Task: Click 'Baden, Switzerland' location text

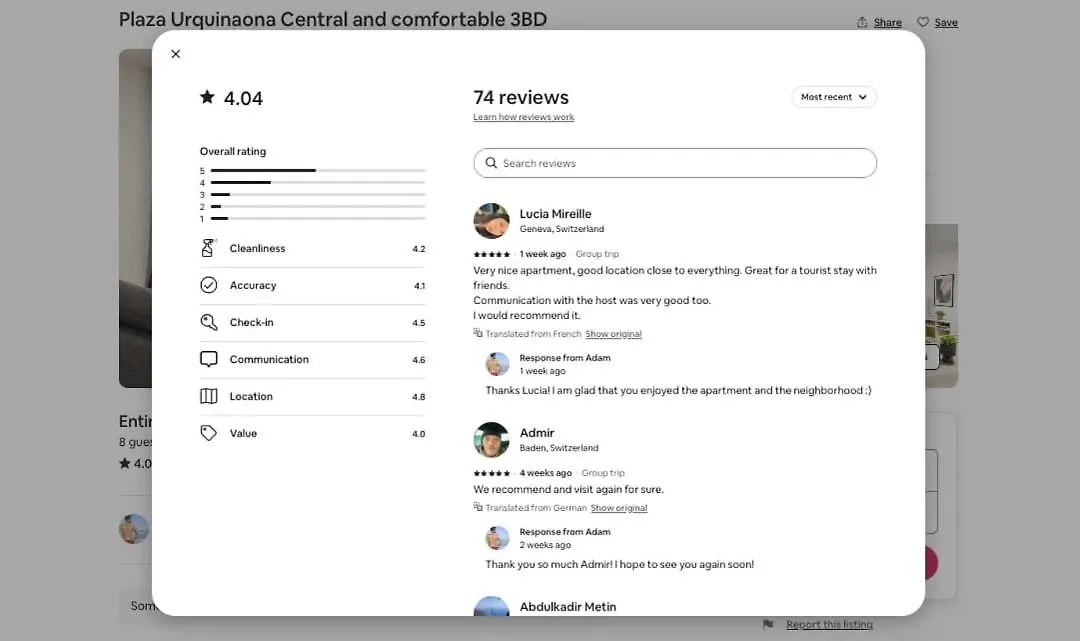Action: coord(559,448)
